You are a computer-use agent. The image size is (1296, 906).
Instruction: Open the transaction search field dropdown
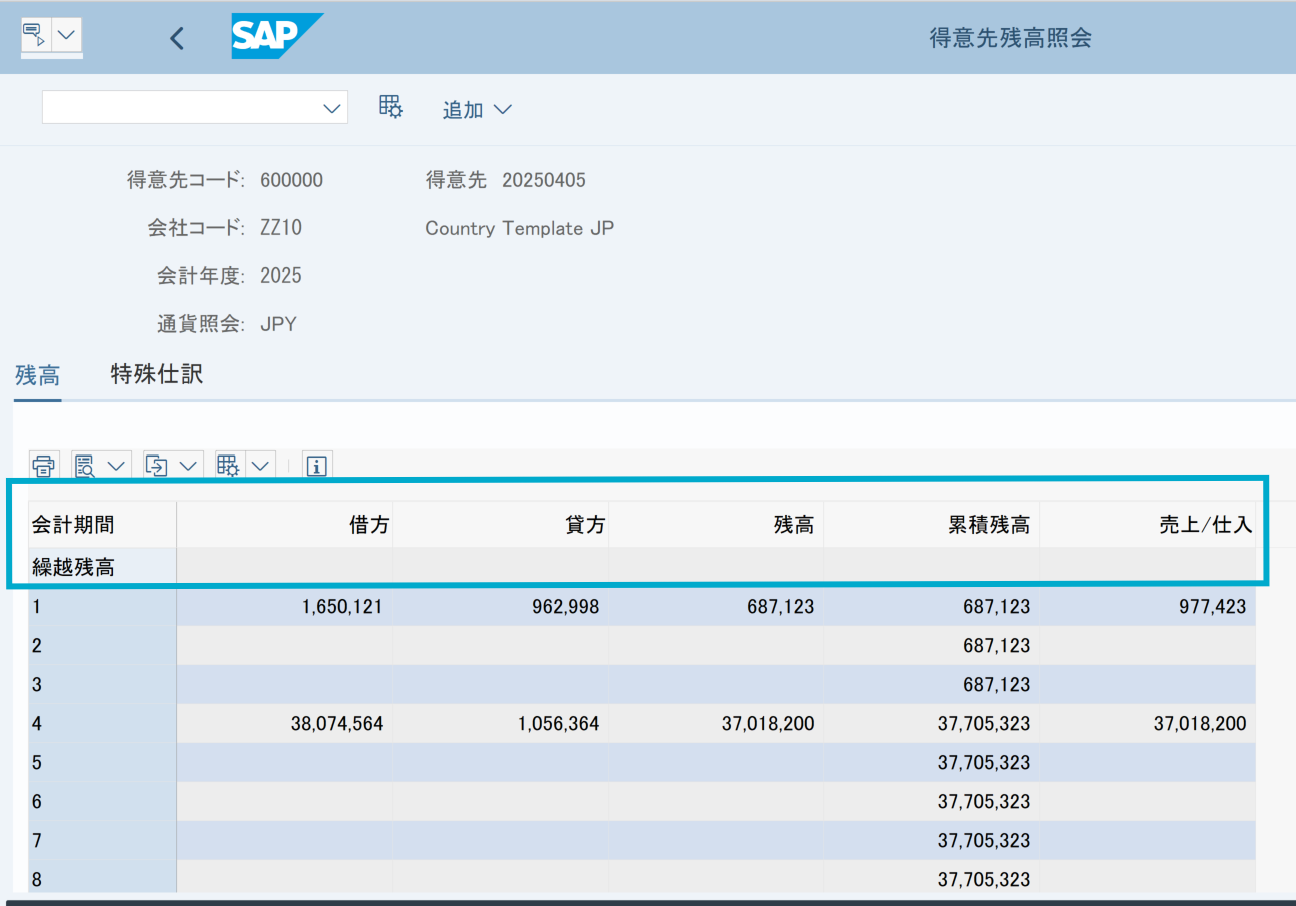pos(331,106)
